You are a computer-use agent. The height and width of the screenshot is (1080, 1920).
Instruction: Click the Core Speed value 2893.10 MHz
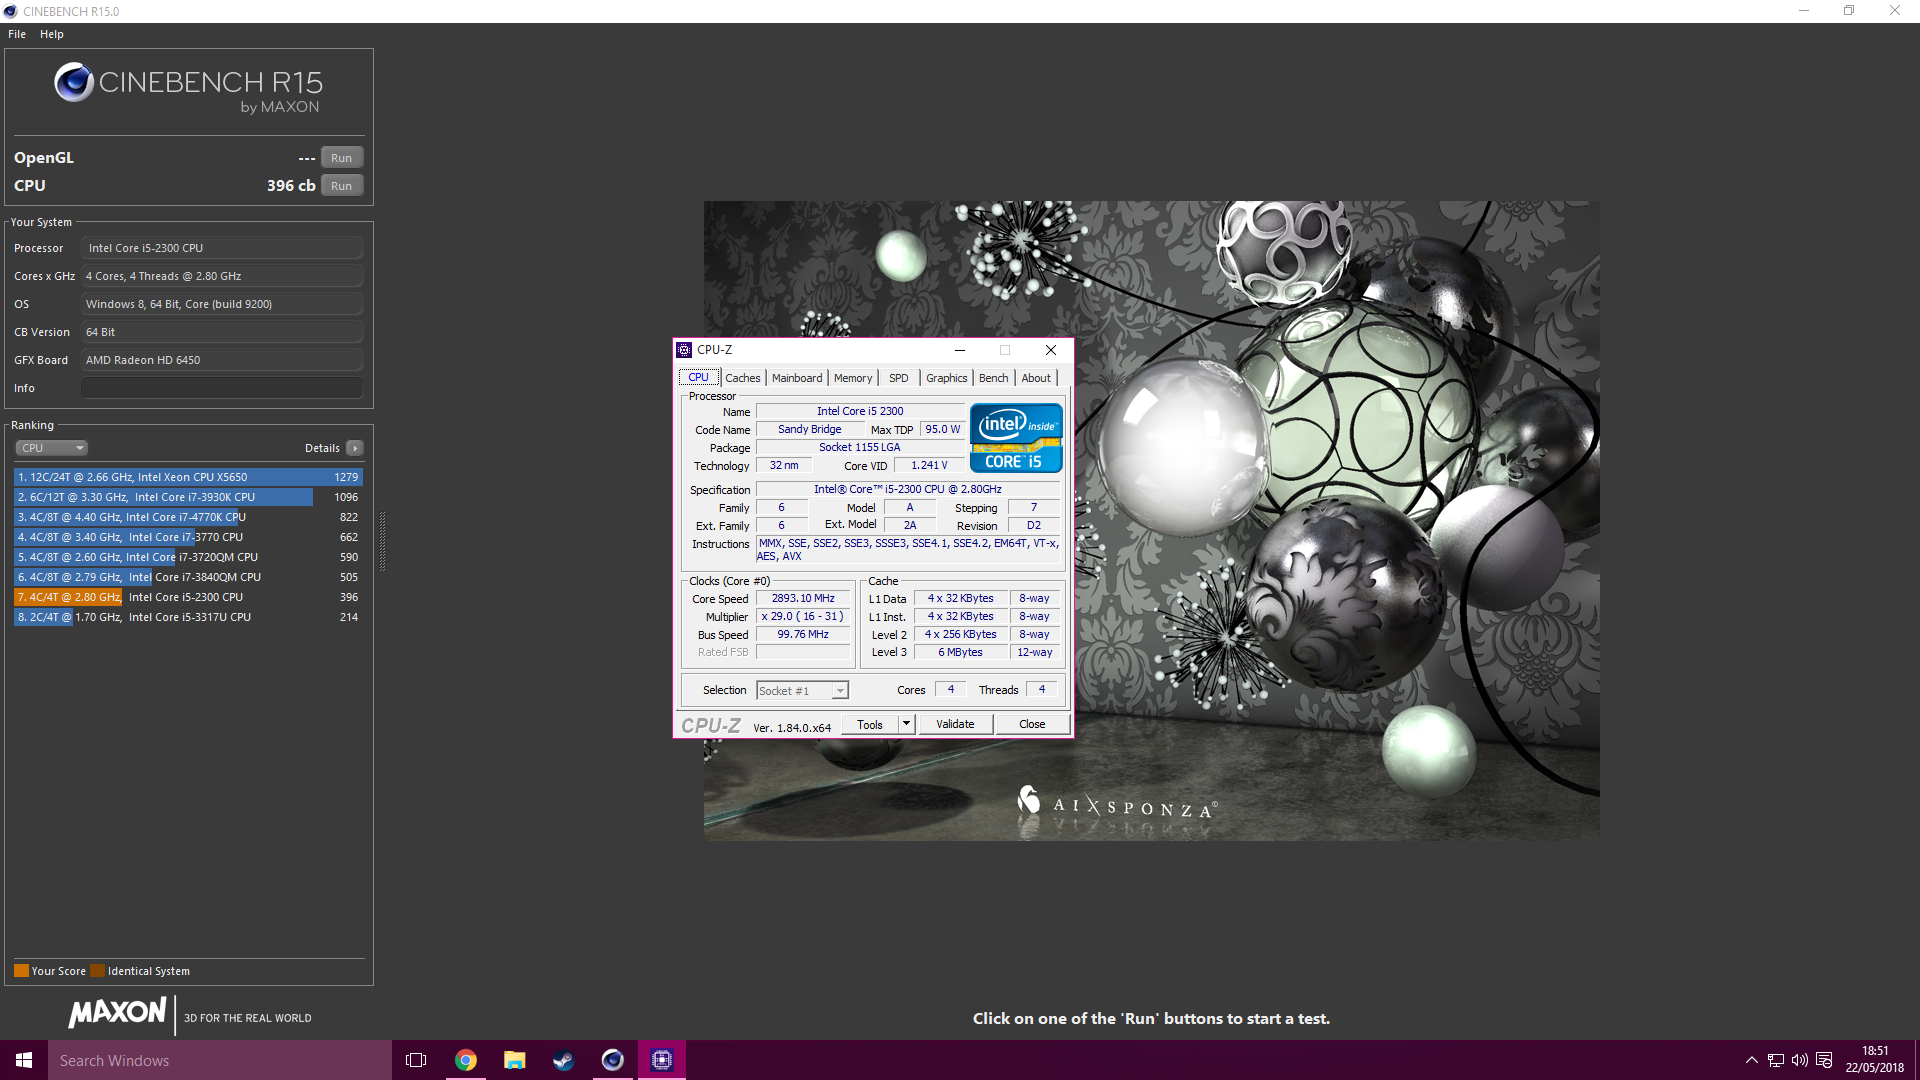click(803, 598)
